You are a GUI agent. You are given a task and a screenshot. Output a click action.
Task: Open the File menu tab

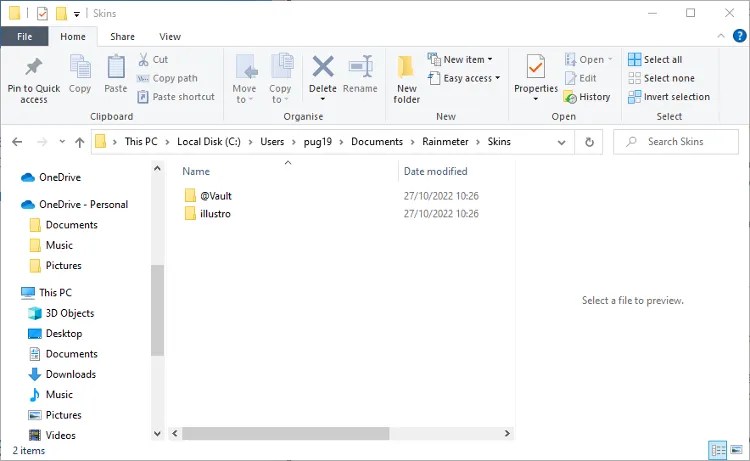tap(24, 36)
